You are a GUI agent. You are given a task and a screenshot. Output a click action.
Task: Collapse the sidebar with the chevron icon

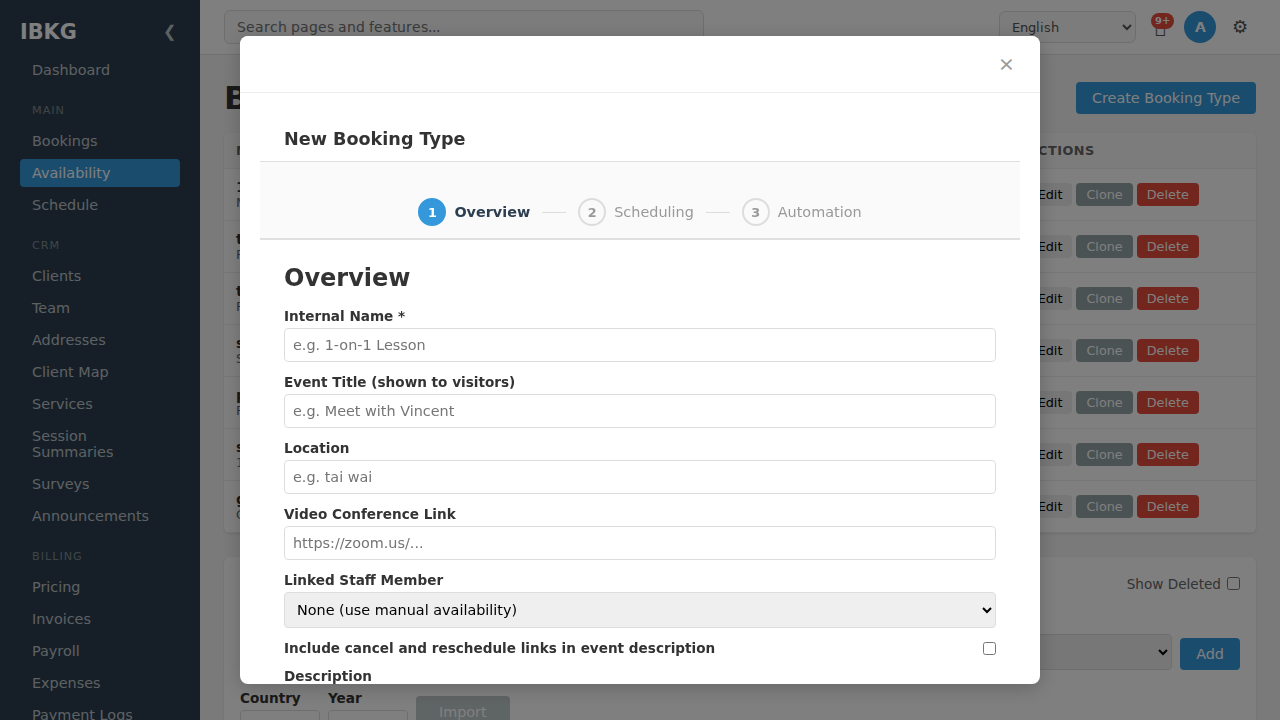coord(169,32)
